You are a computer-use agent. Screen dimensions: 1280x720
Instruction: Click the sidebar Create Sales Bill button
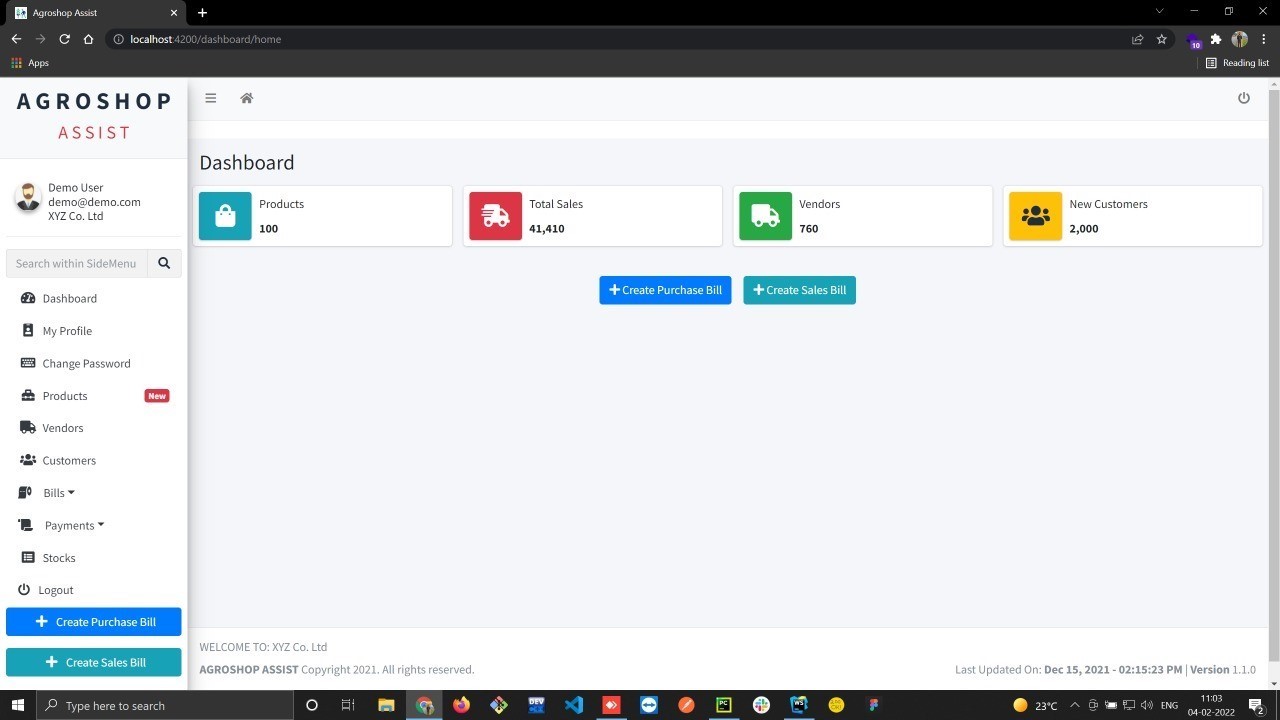point(94,662)
